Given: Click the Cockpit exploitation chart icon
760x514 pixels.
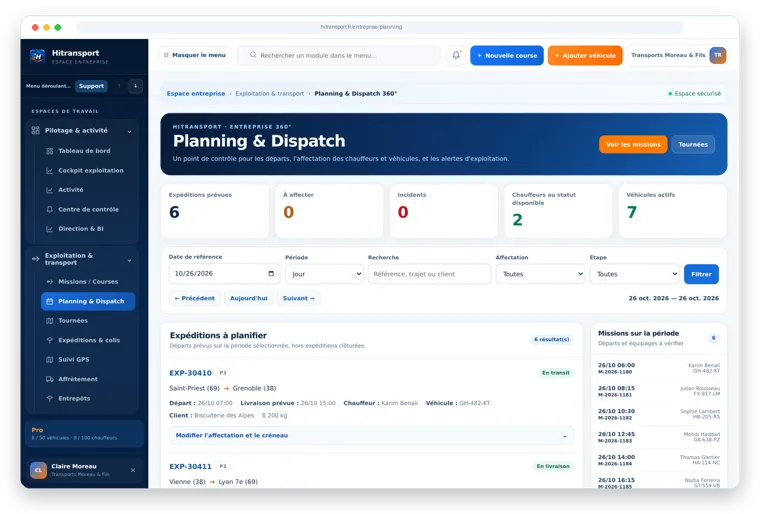Looking at the screenshot, I should pos(49,171).
